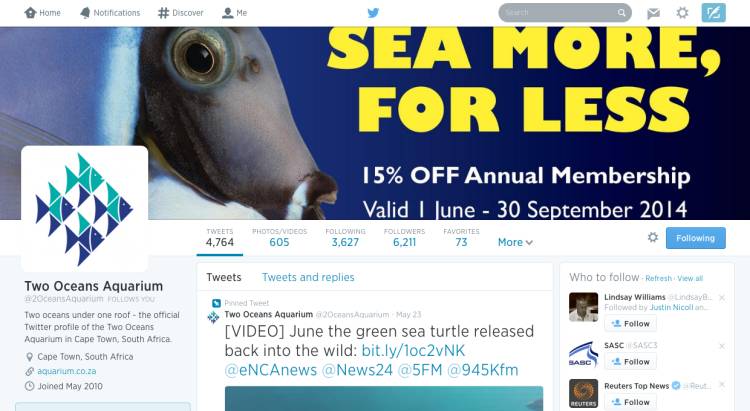Open the Me menu item

[235, 13]
